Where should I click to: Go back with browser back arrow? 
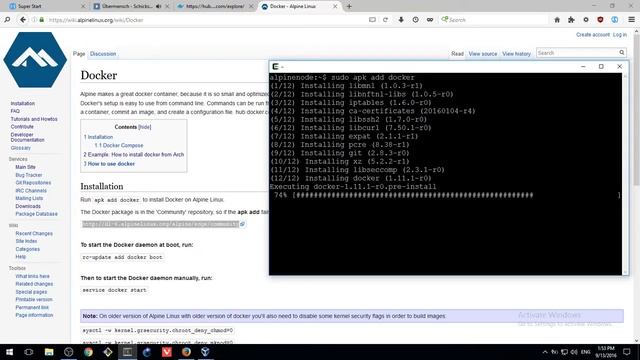click(x=23, y=20)
